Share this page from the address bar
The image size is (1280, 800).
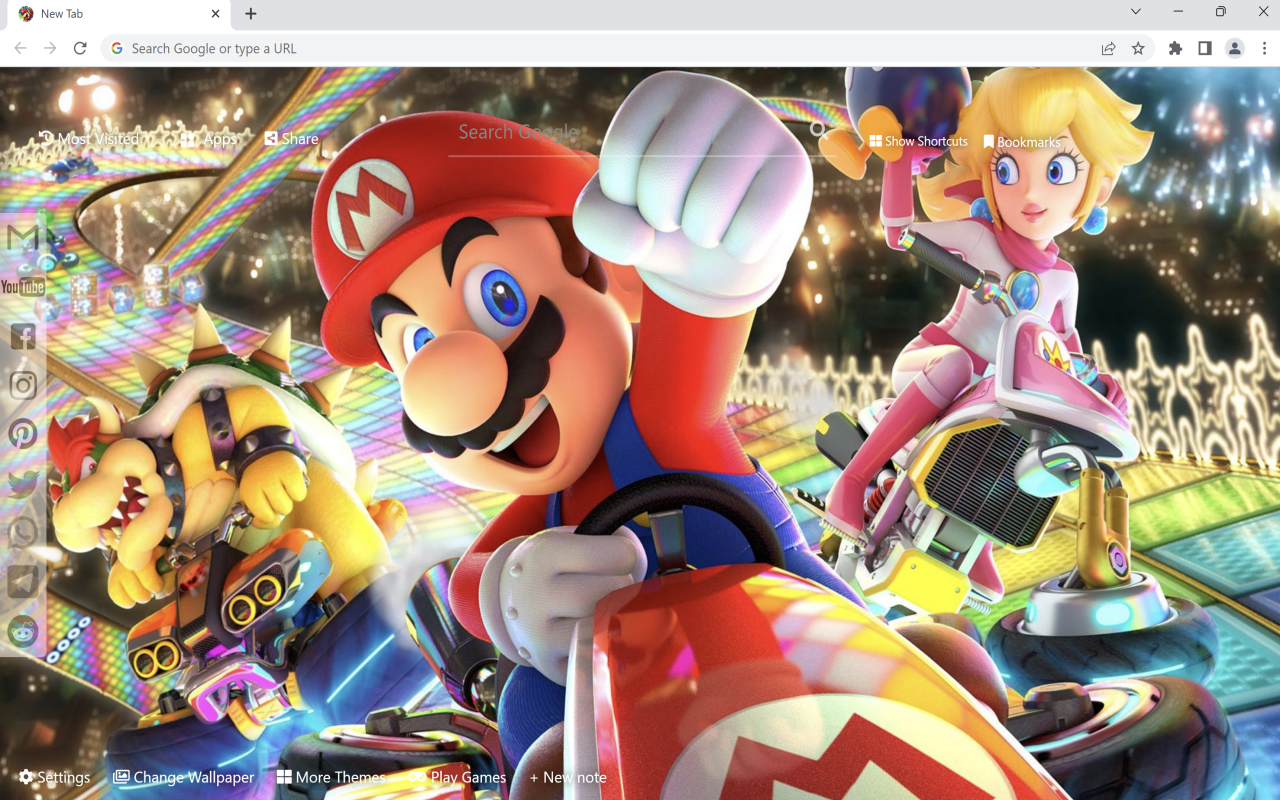tap(1108, 48)
